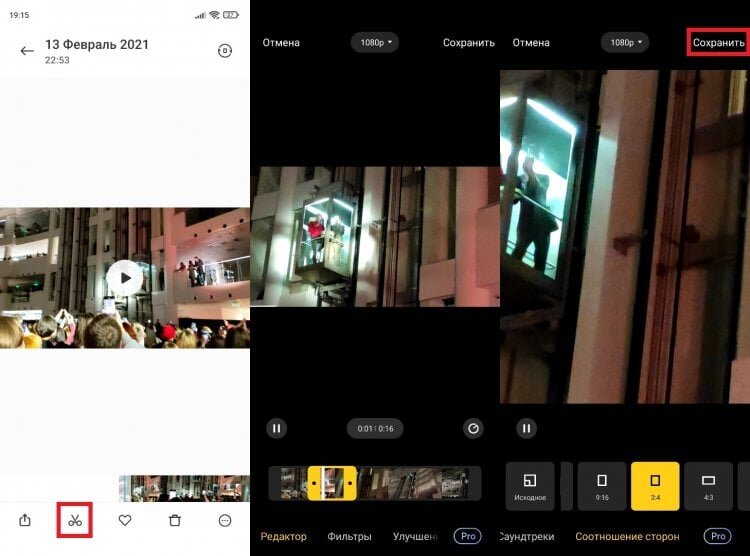Tap Отмена in the middle editor
The image size is (750, 556).
(x=281, y=43)
